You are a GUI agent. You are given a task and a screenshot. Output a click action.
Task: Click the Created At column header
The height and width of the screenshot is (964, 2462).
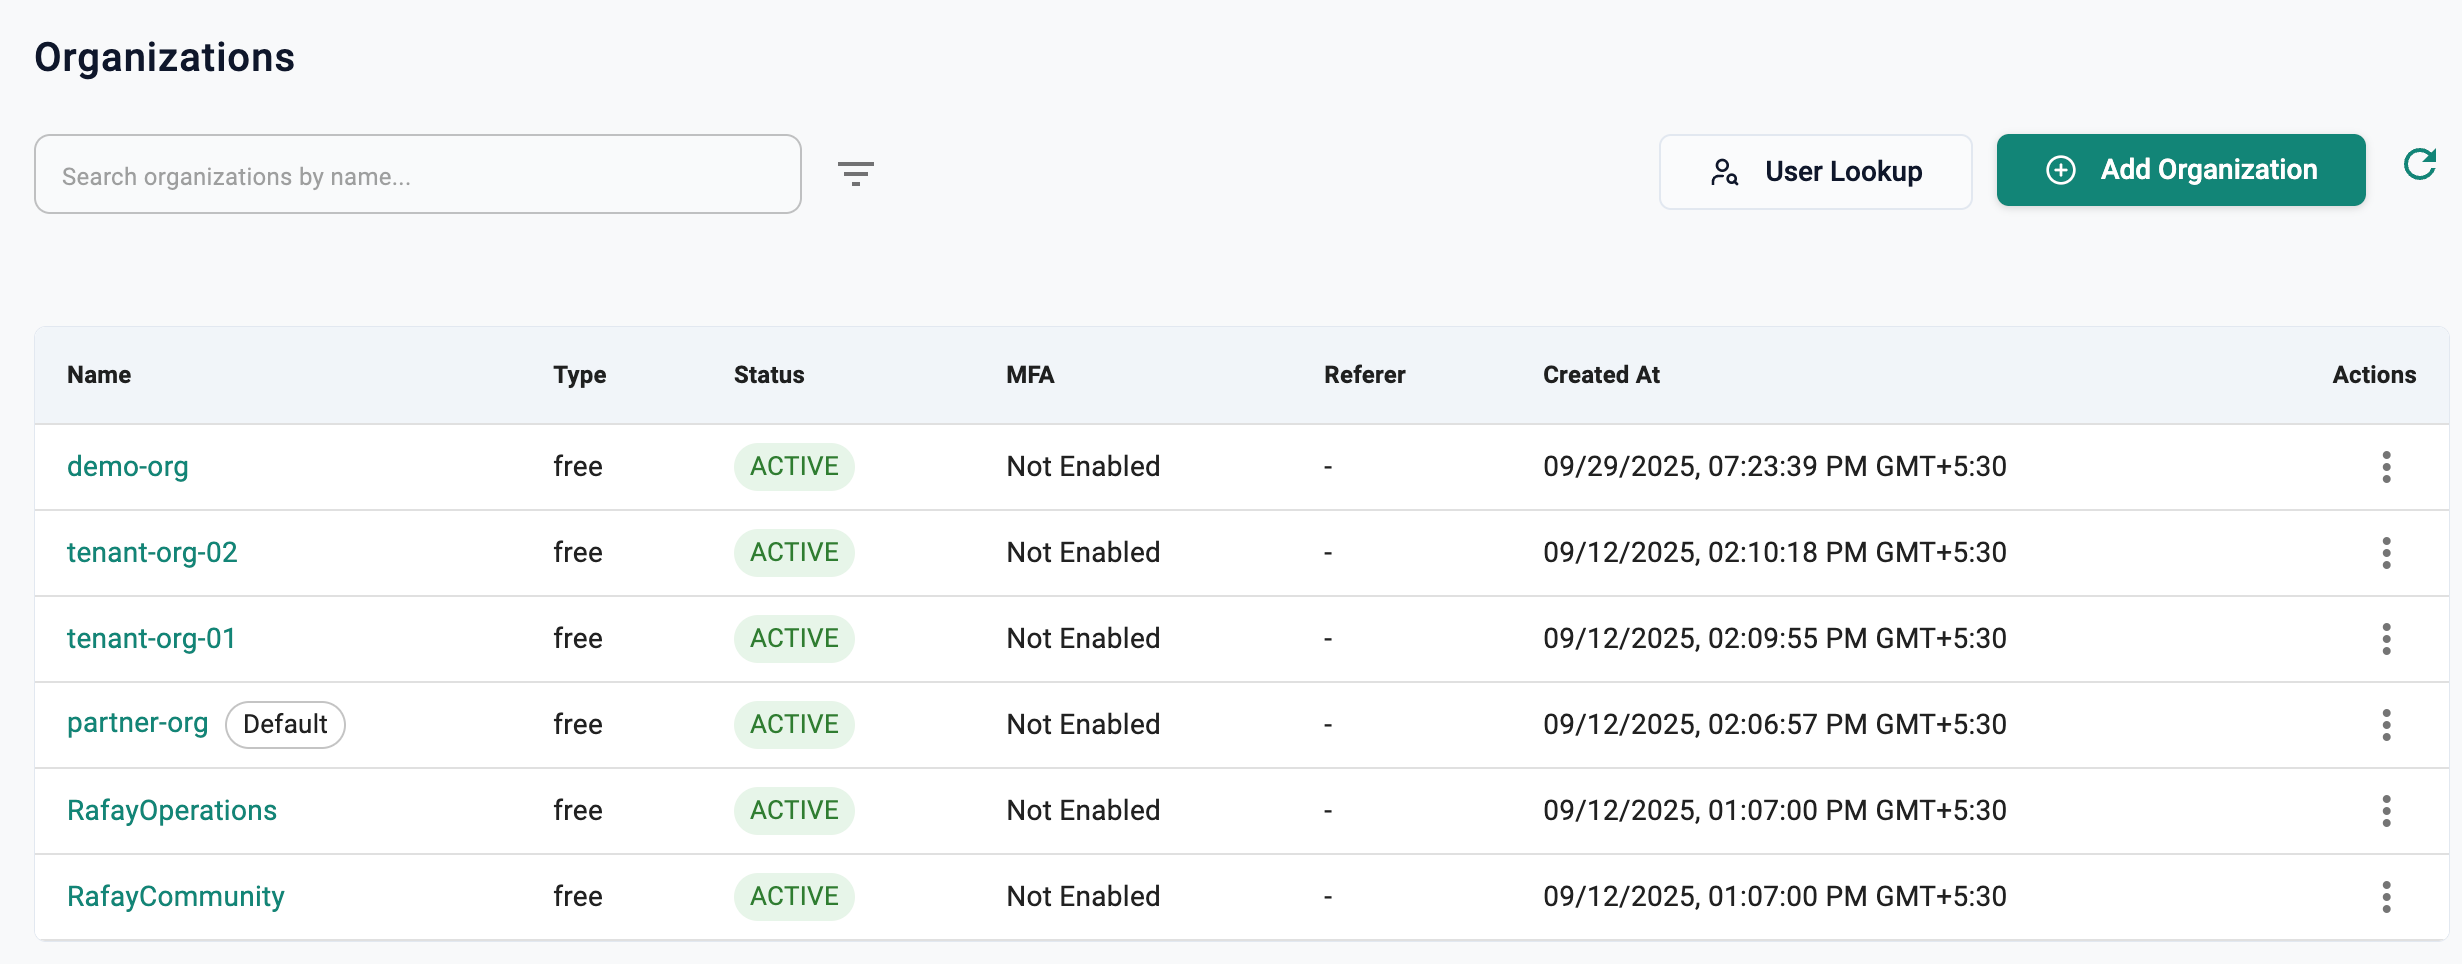pyautogui.click(x=1600, y=375)
